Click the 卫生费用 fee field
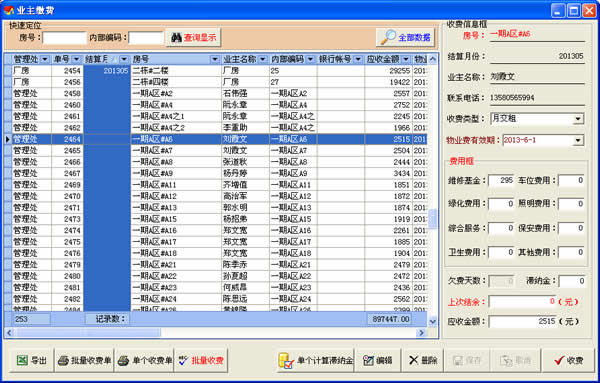Viewport: 600px width, 383px height. [501, 253]
